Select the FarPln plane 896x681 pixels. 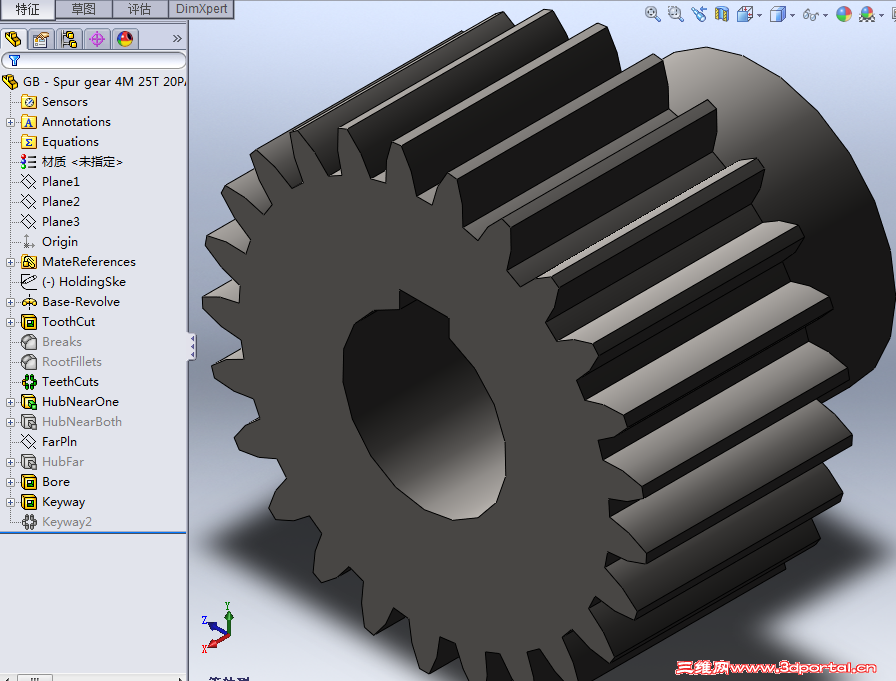click(49, 442)
